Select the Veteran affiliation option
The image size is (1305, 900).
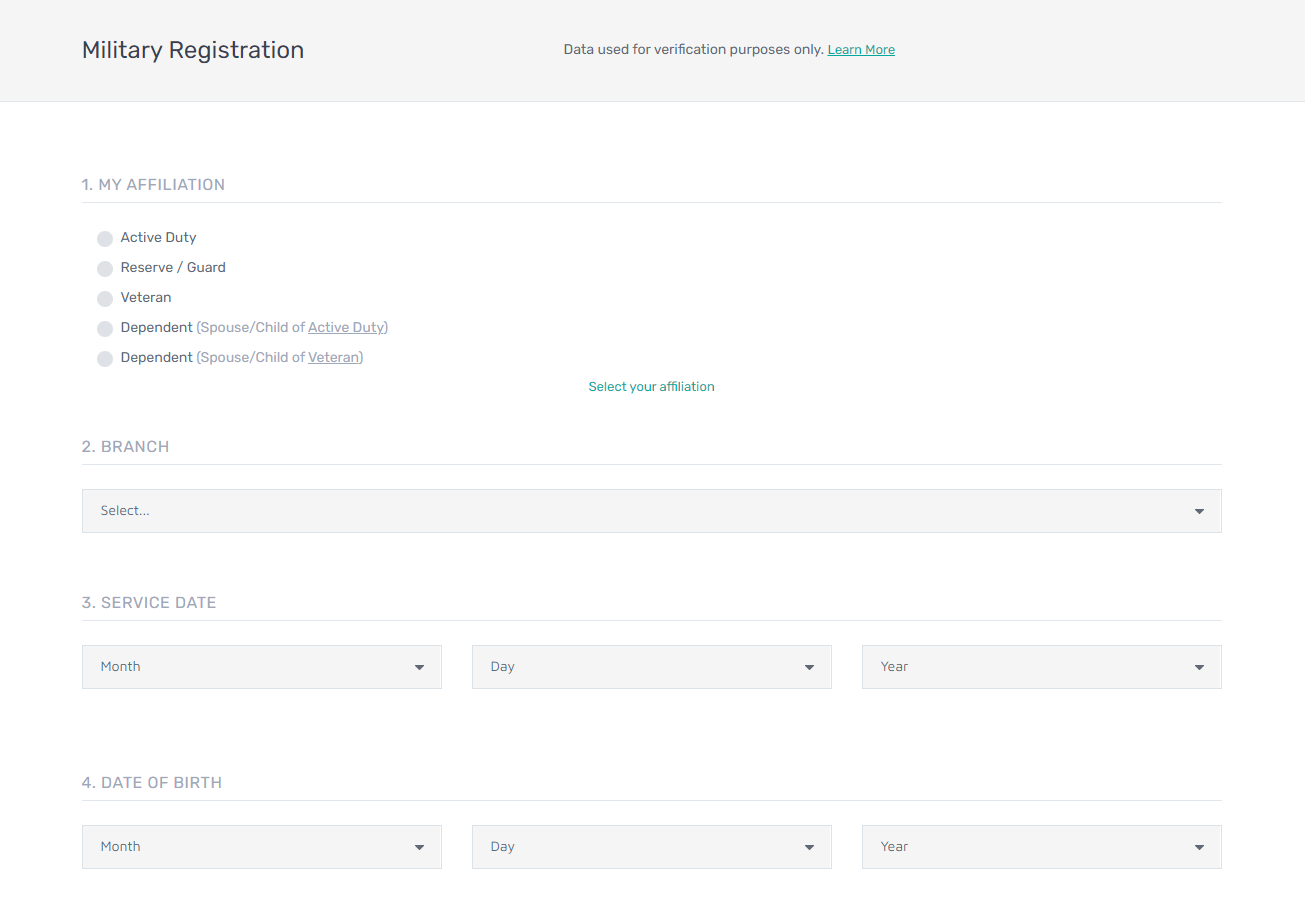(x=105, y=299)
